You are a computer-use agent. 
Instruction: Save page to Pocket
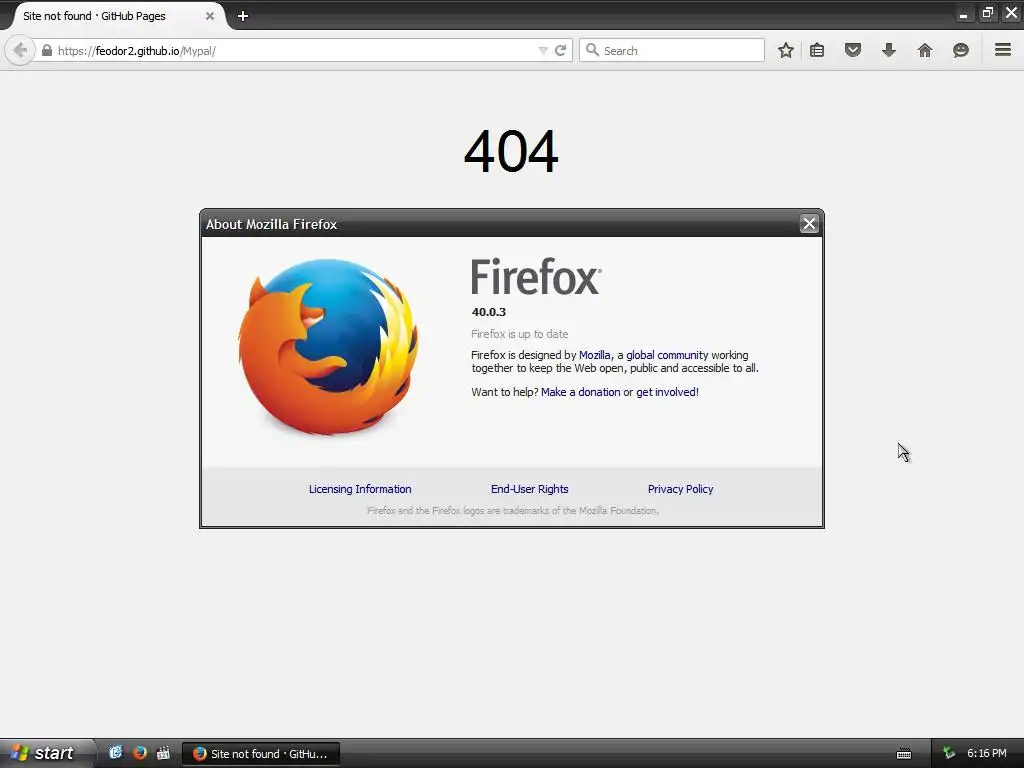(x=852, y=50)
